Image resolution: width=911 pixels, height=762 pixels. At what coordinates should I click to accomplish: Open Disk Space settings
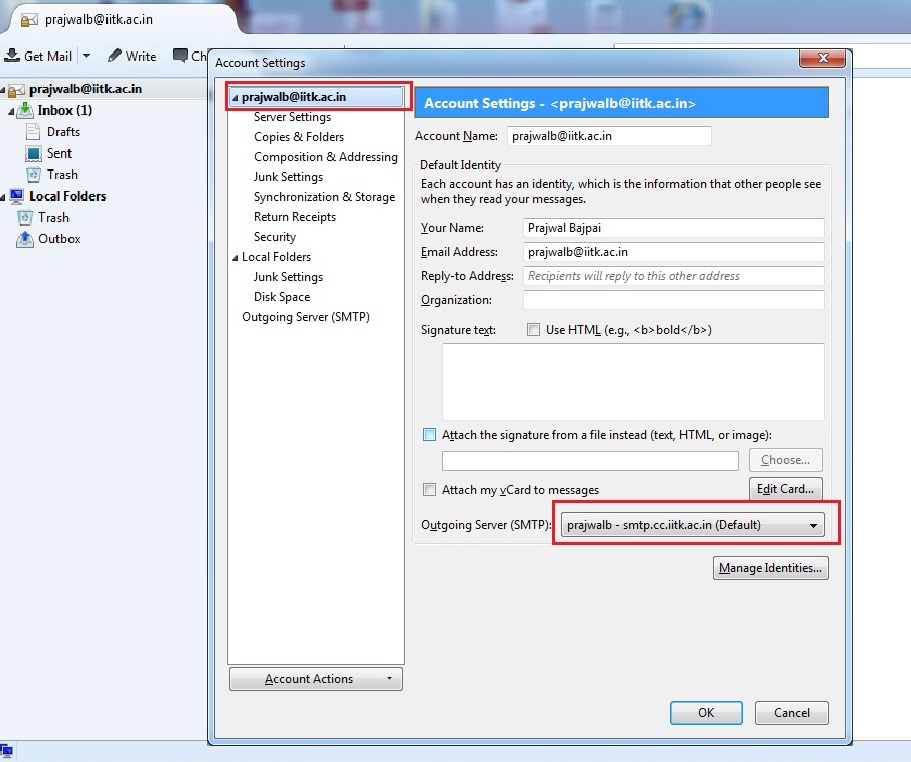point(282,297)
